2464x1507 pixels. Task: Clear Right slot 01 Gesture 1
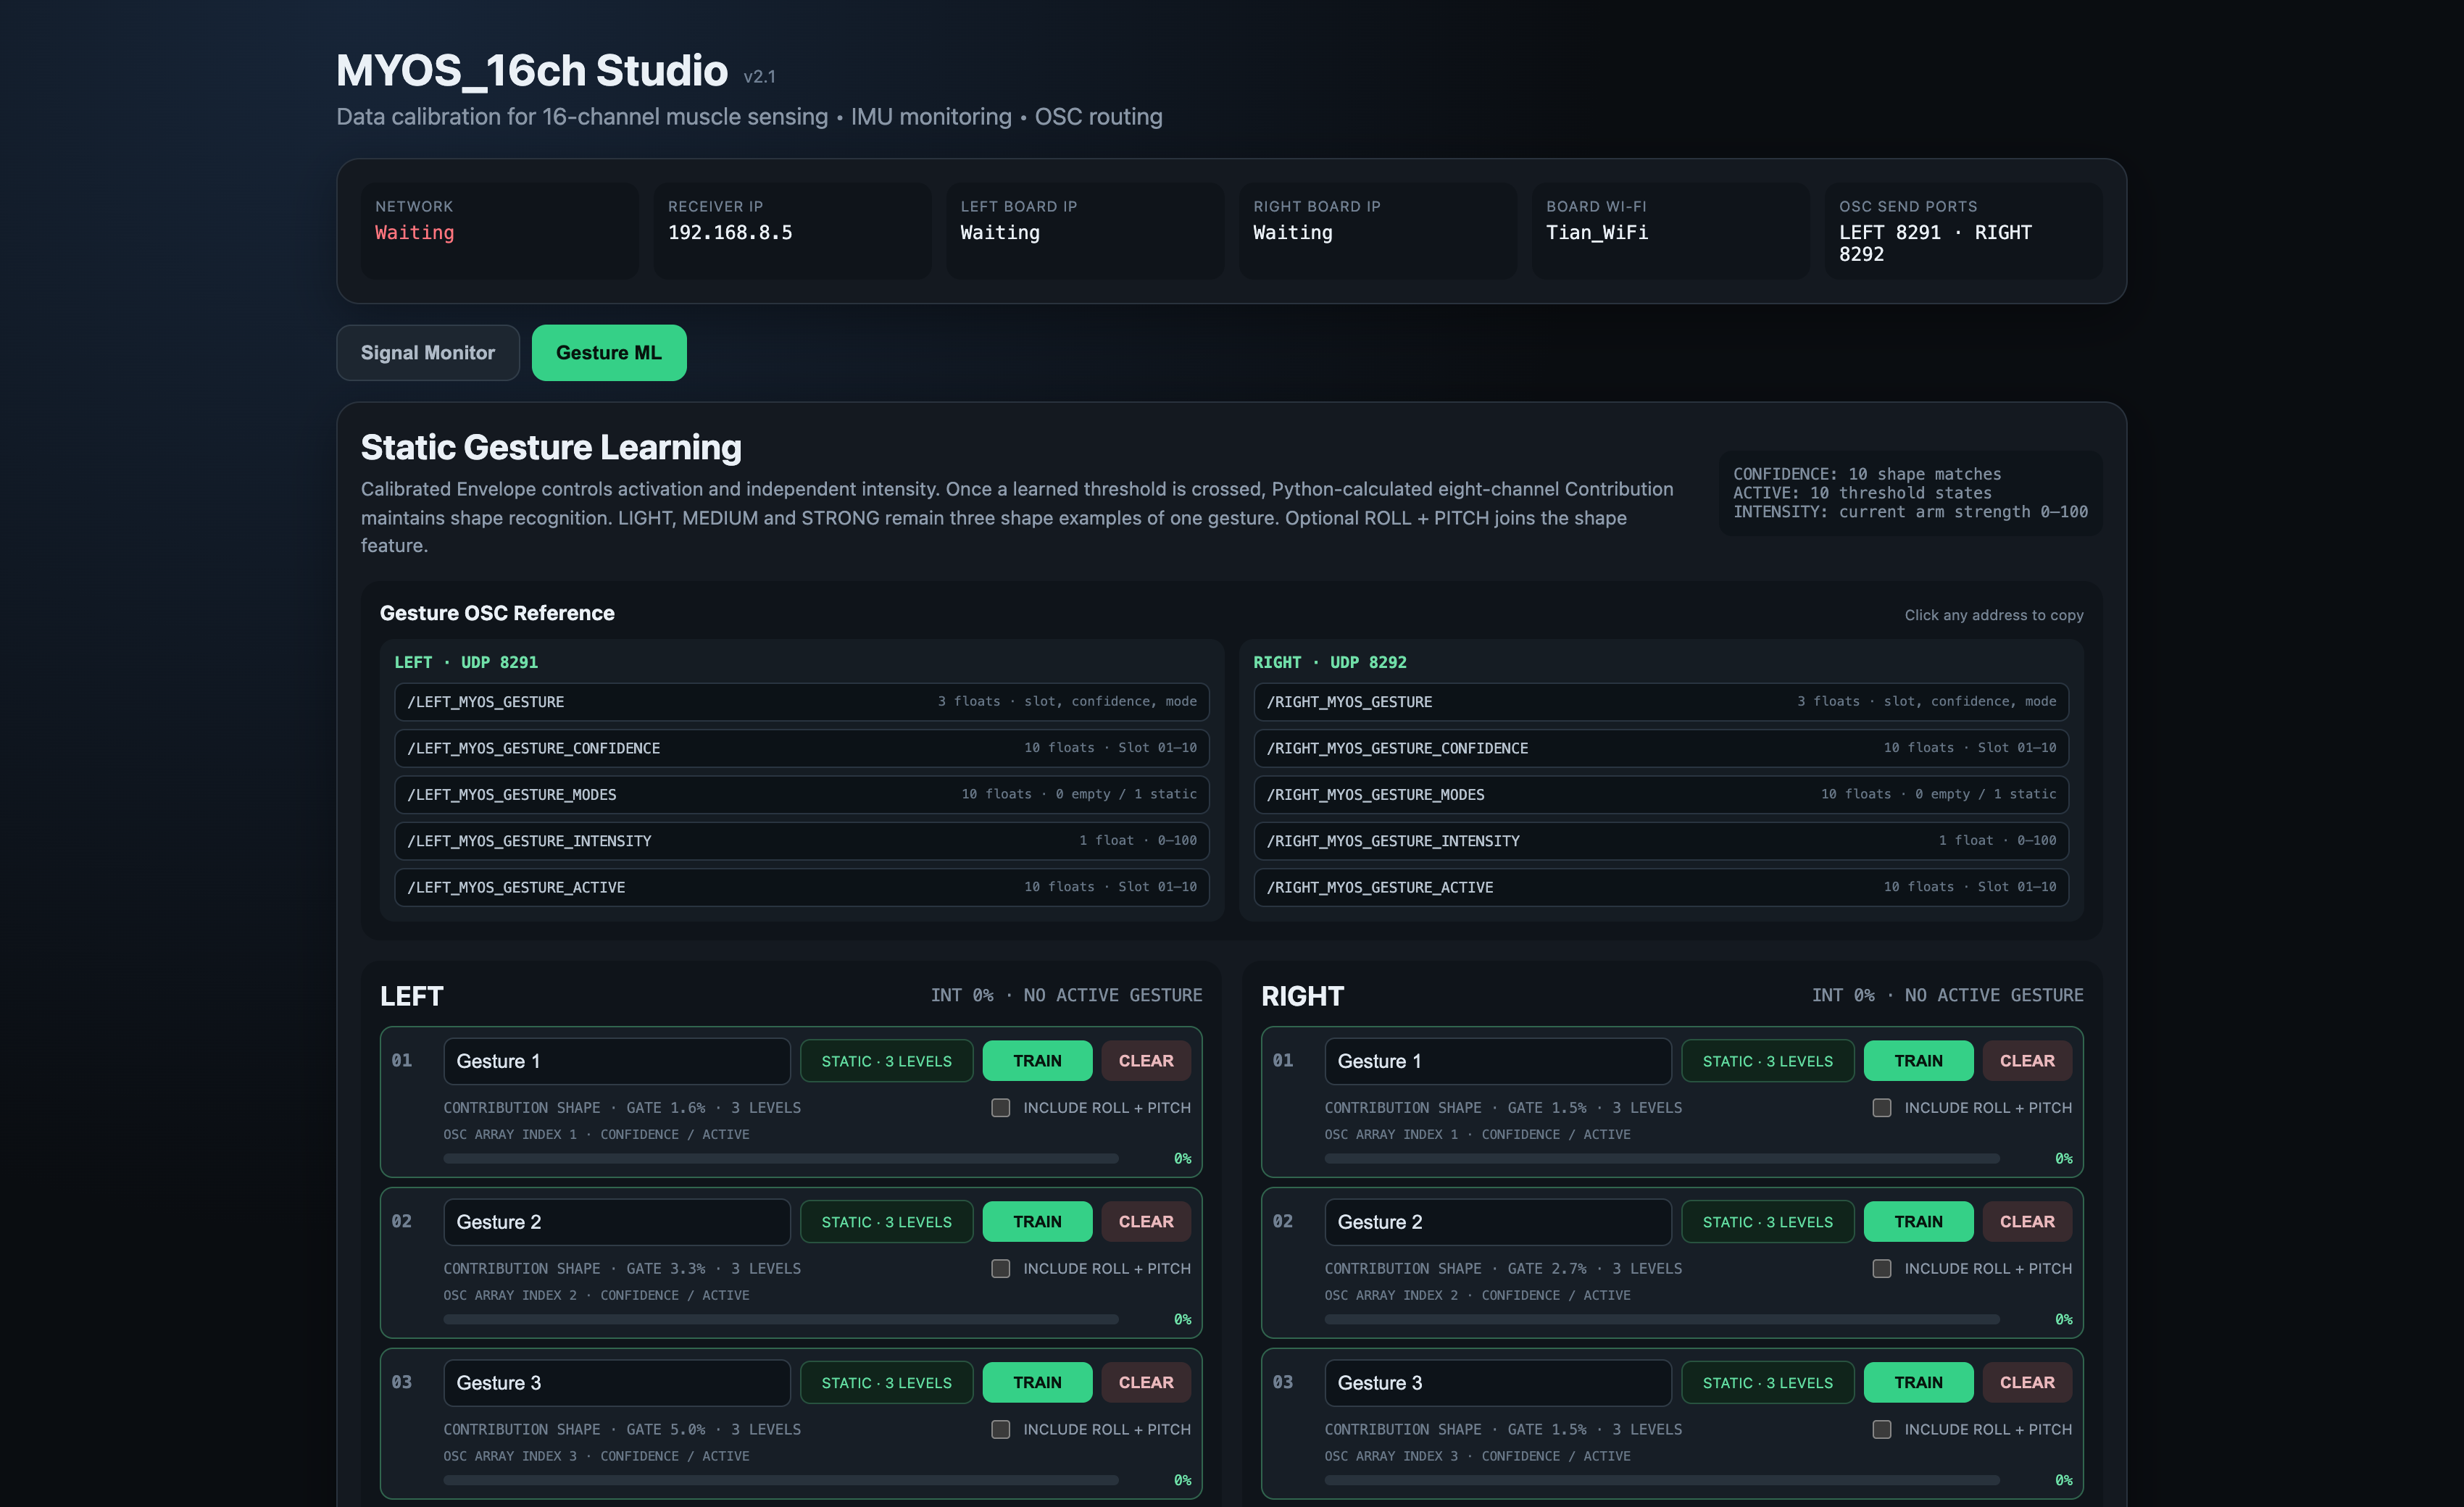(2027, 1060)
